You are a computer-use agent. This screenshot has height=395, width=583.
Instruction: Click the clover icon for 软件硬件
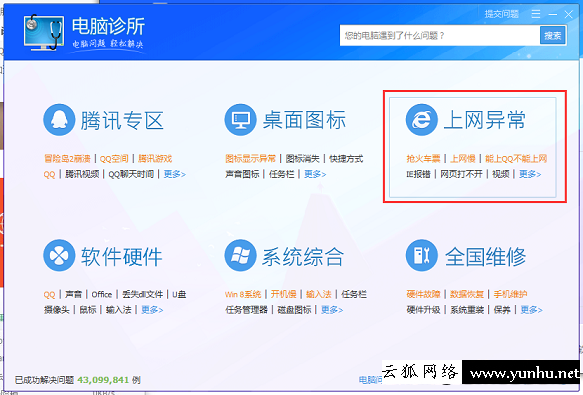(59, 256)
